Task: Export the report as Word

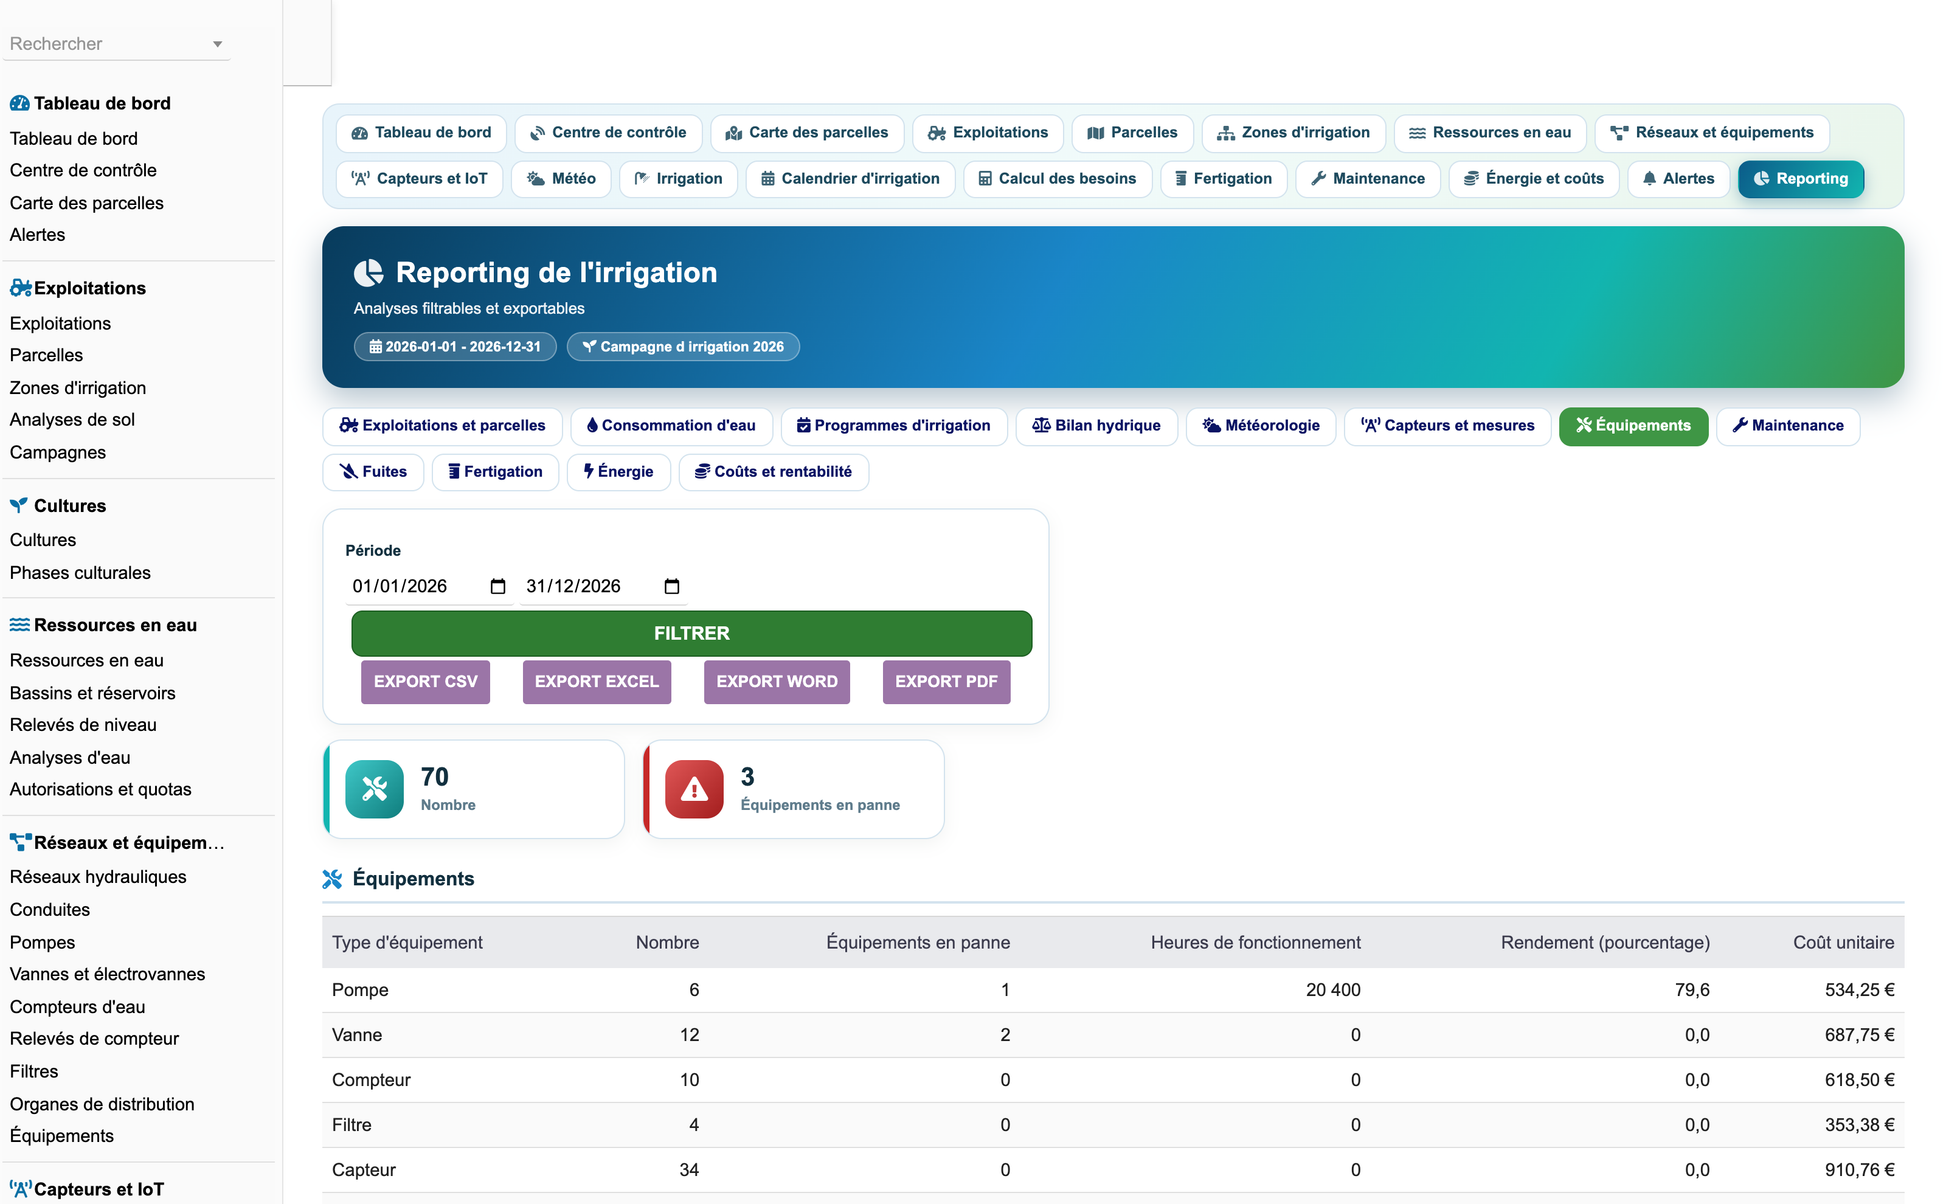Action: tap(777, 681)
